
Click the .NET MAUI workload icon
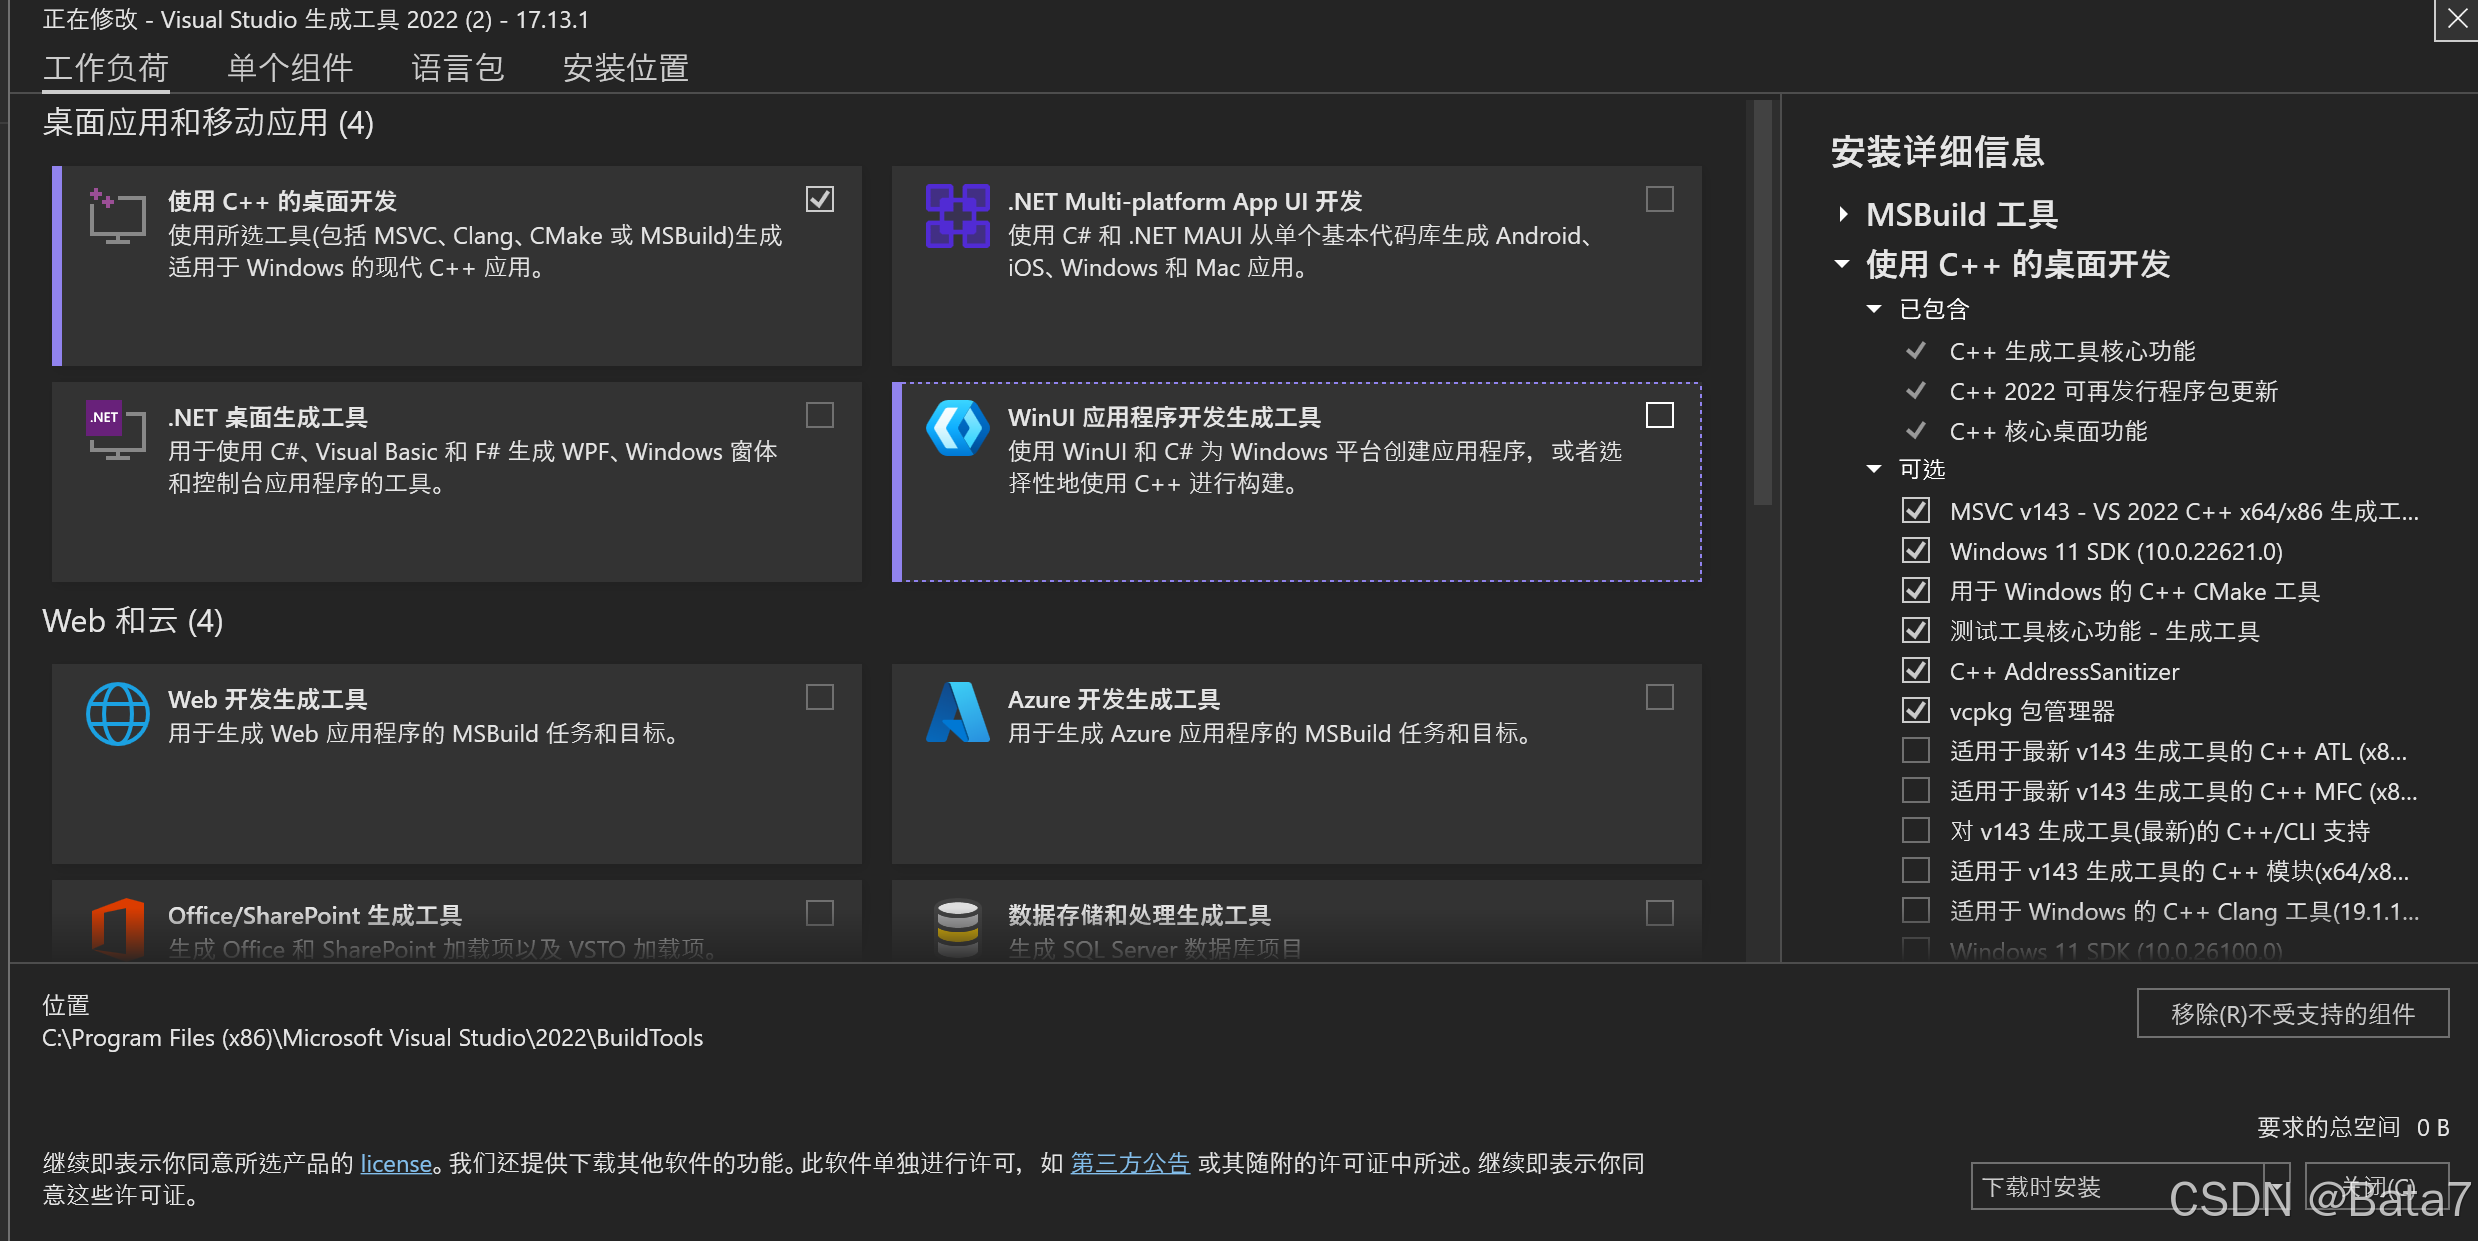tap(957, 216)
